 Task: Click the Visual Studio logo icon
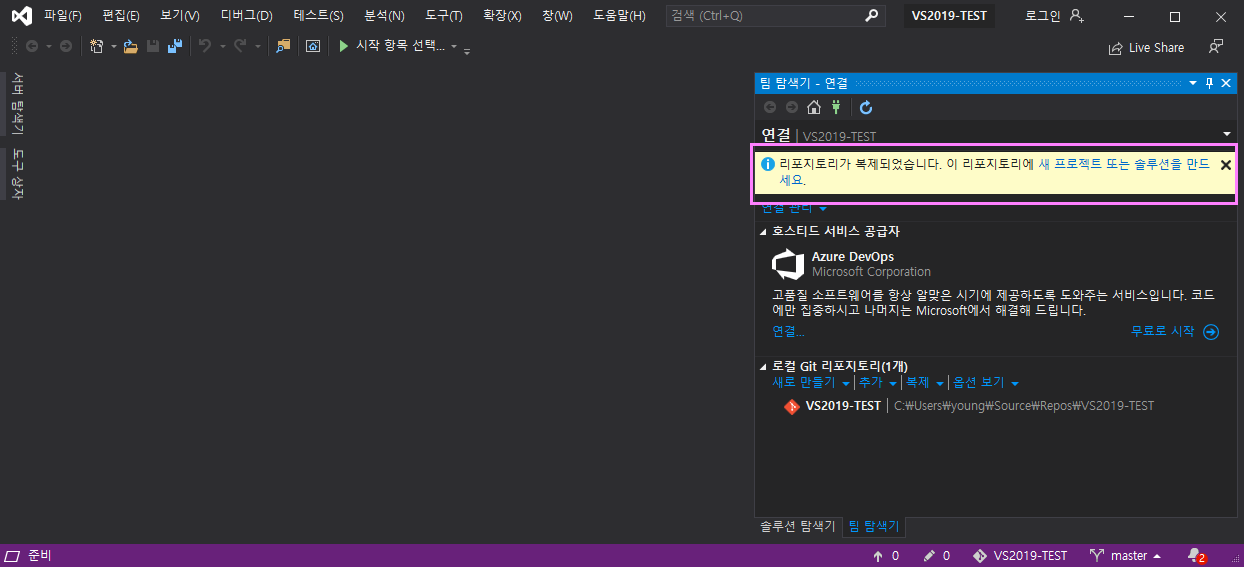tap(21, 16)
